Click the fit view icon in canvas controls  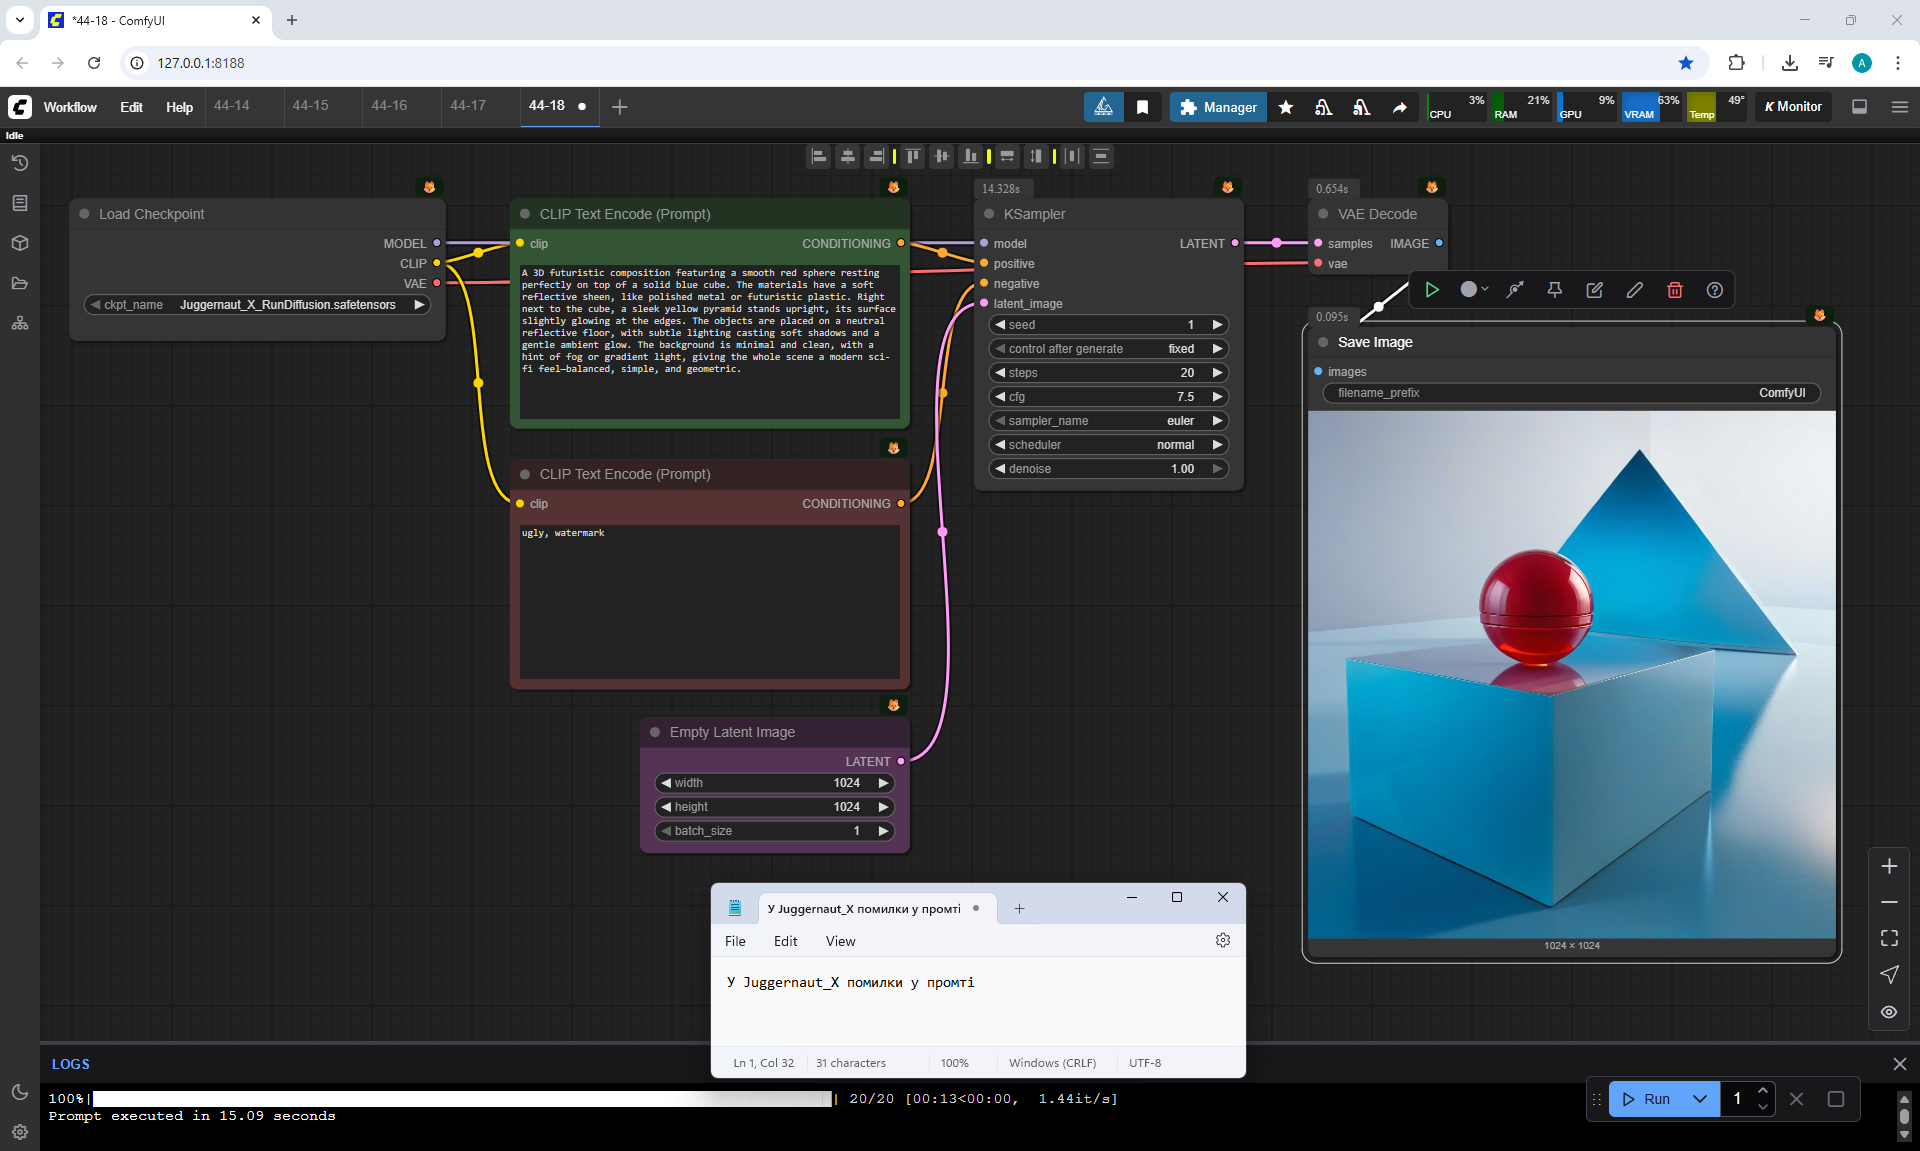(x=1888, y=938)
